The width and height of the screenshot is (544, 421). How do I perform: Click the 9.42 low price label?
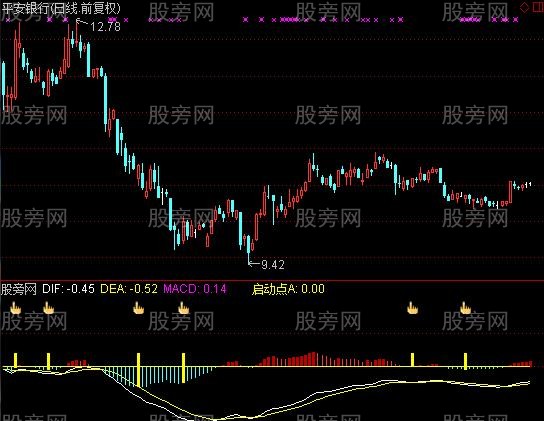273,265
